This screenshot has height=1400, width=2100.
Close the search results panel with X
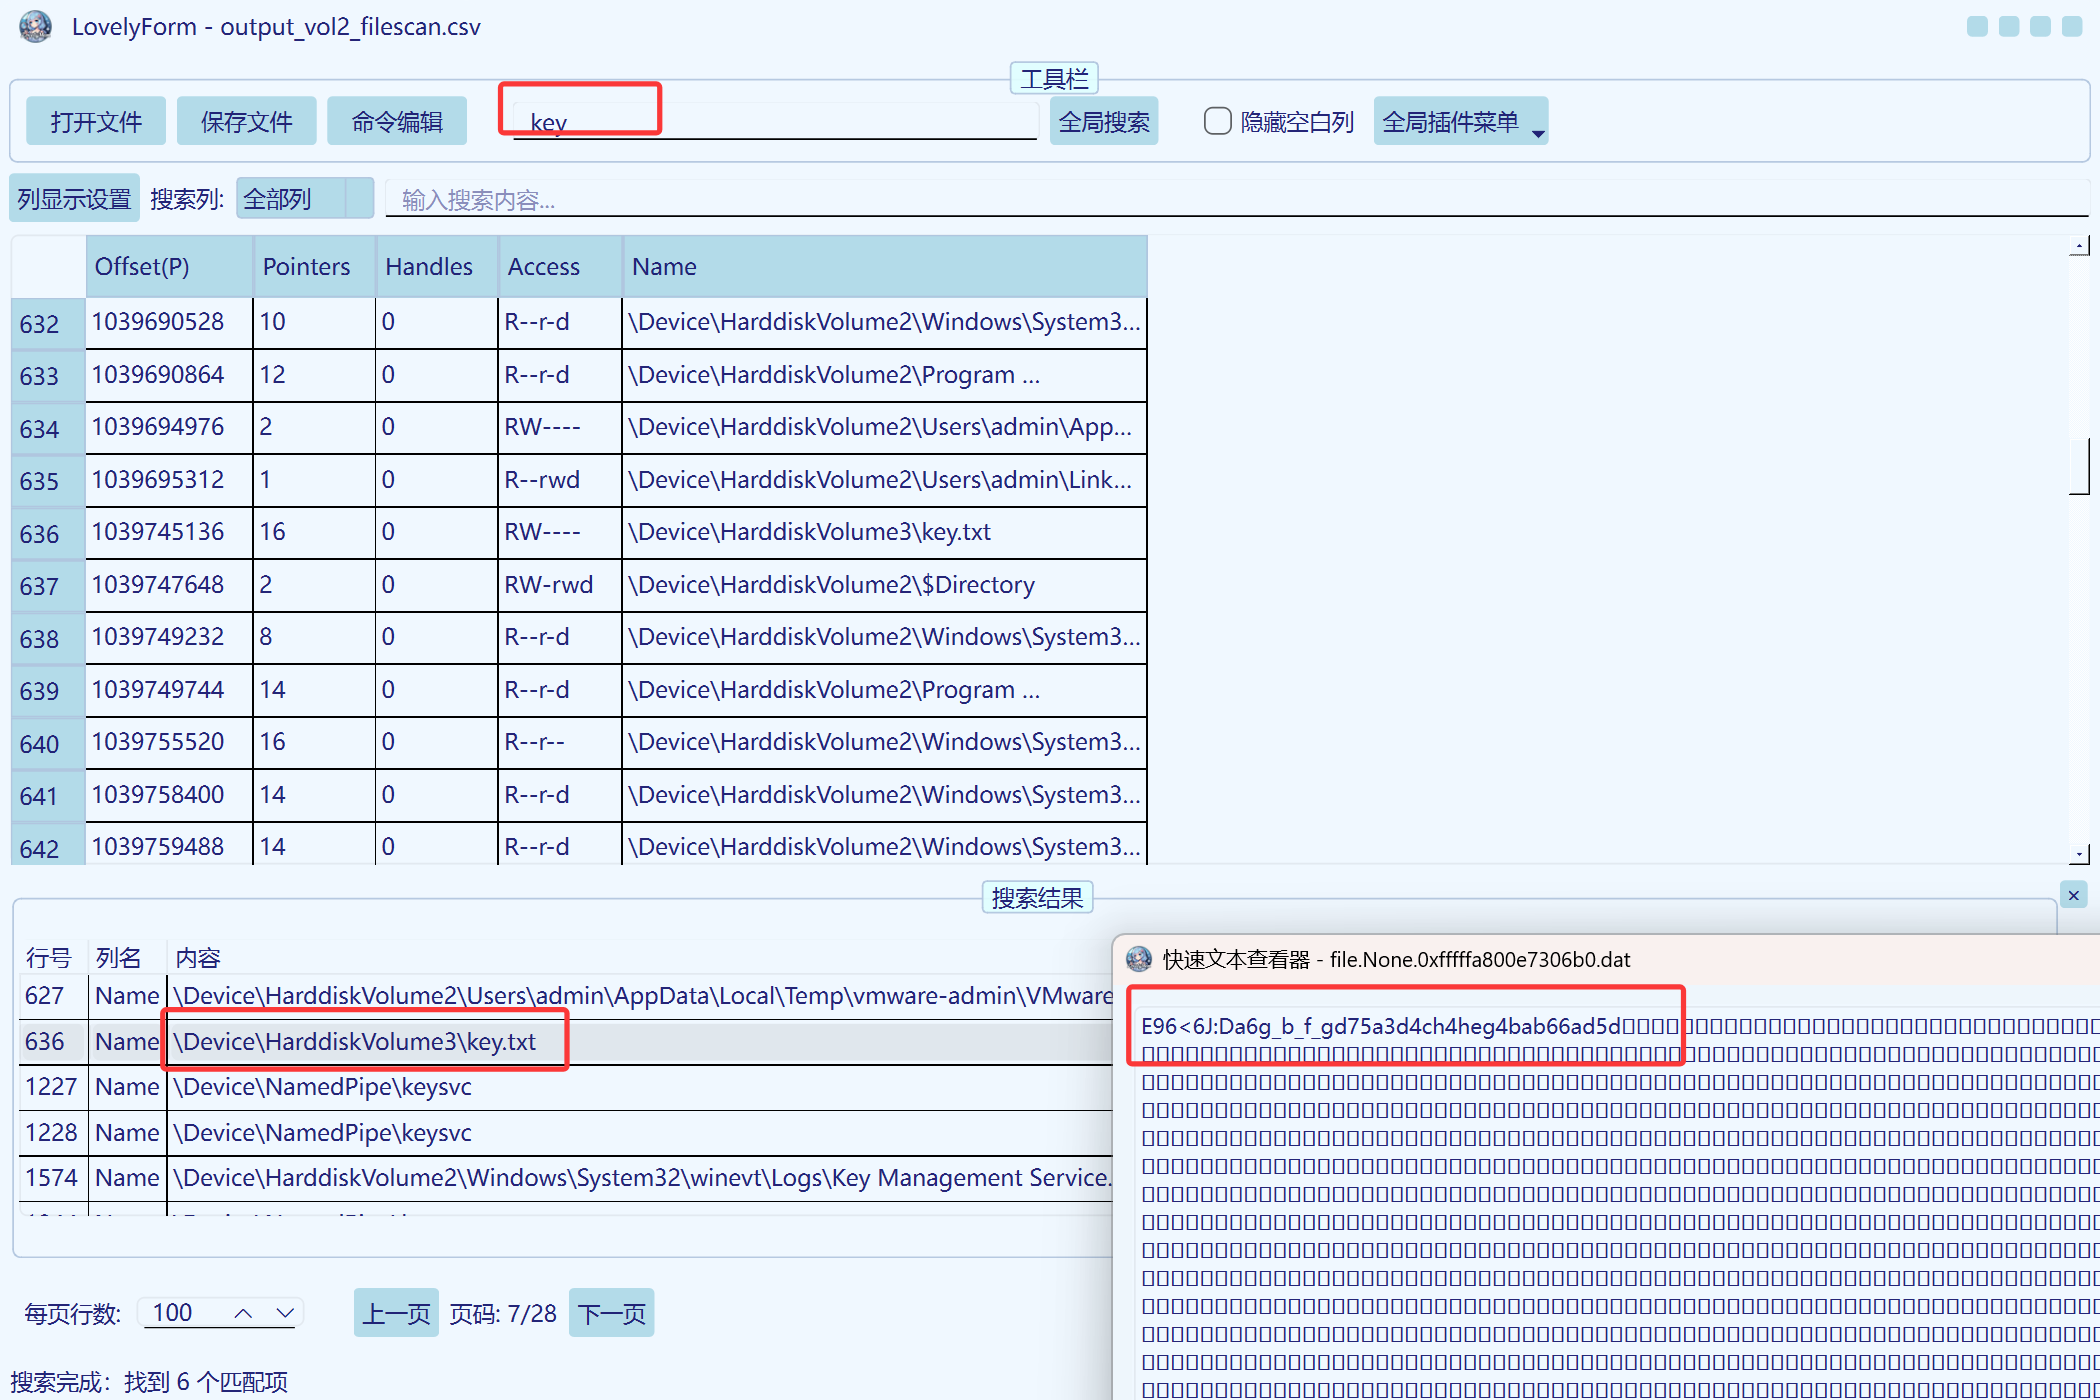pyautogui.click(x=2073, y=895)
